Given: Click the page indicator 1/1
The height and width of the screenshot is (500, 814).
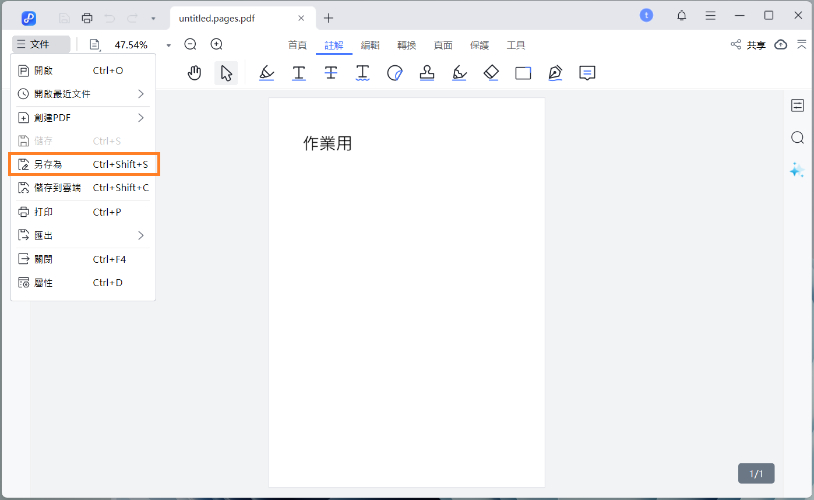Looking at the screenshot, I should [756, 473].
